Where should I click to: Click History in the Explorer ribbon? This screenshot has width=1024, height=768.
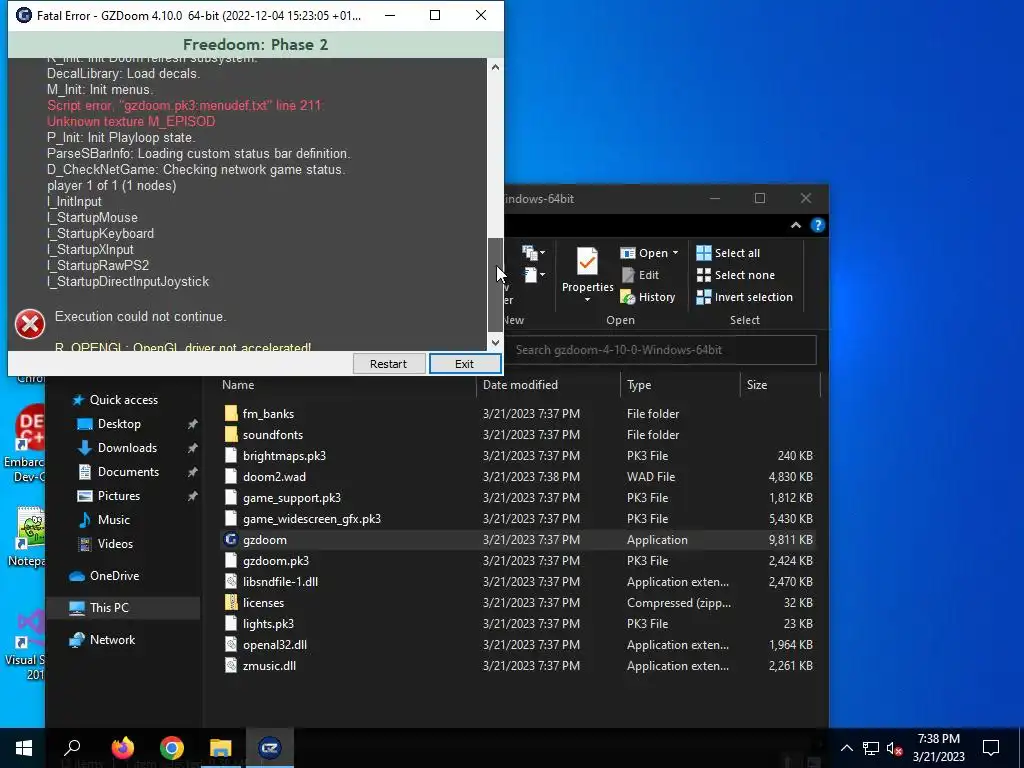(648, 297)
